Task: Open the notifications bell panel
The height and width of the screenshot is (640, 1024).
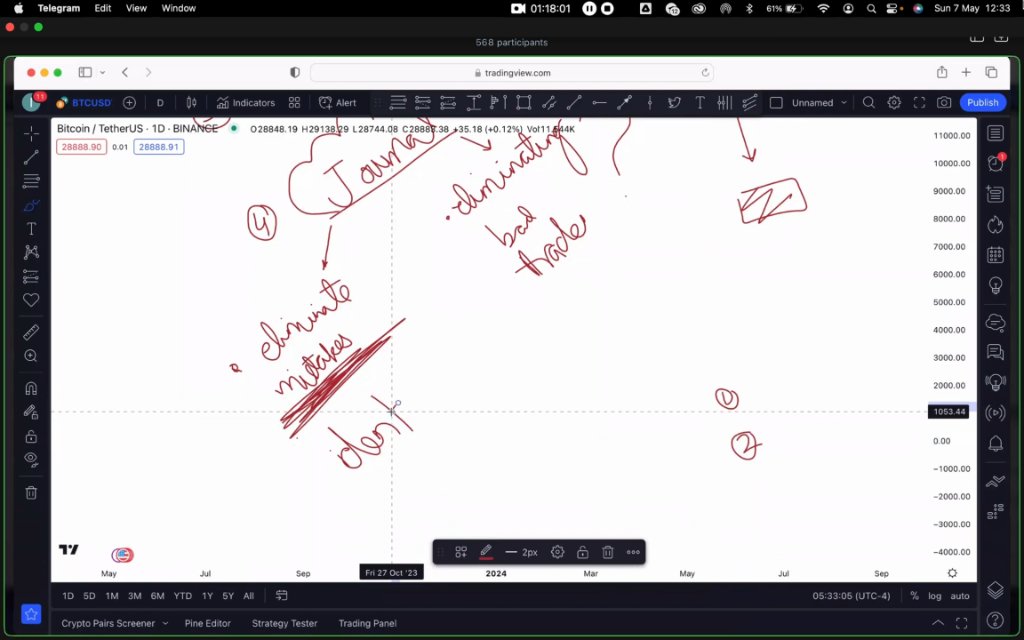Action: coord(995,443)
